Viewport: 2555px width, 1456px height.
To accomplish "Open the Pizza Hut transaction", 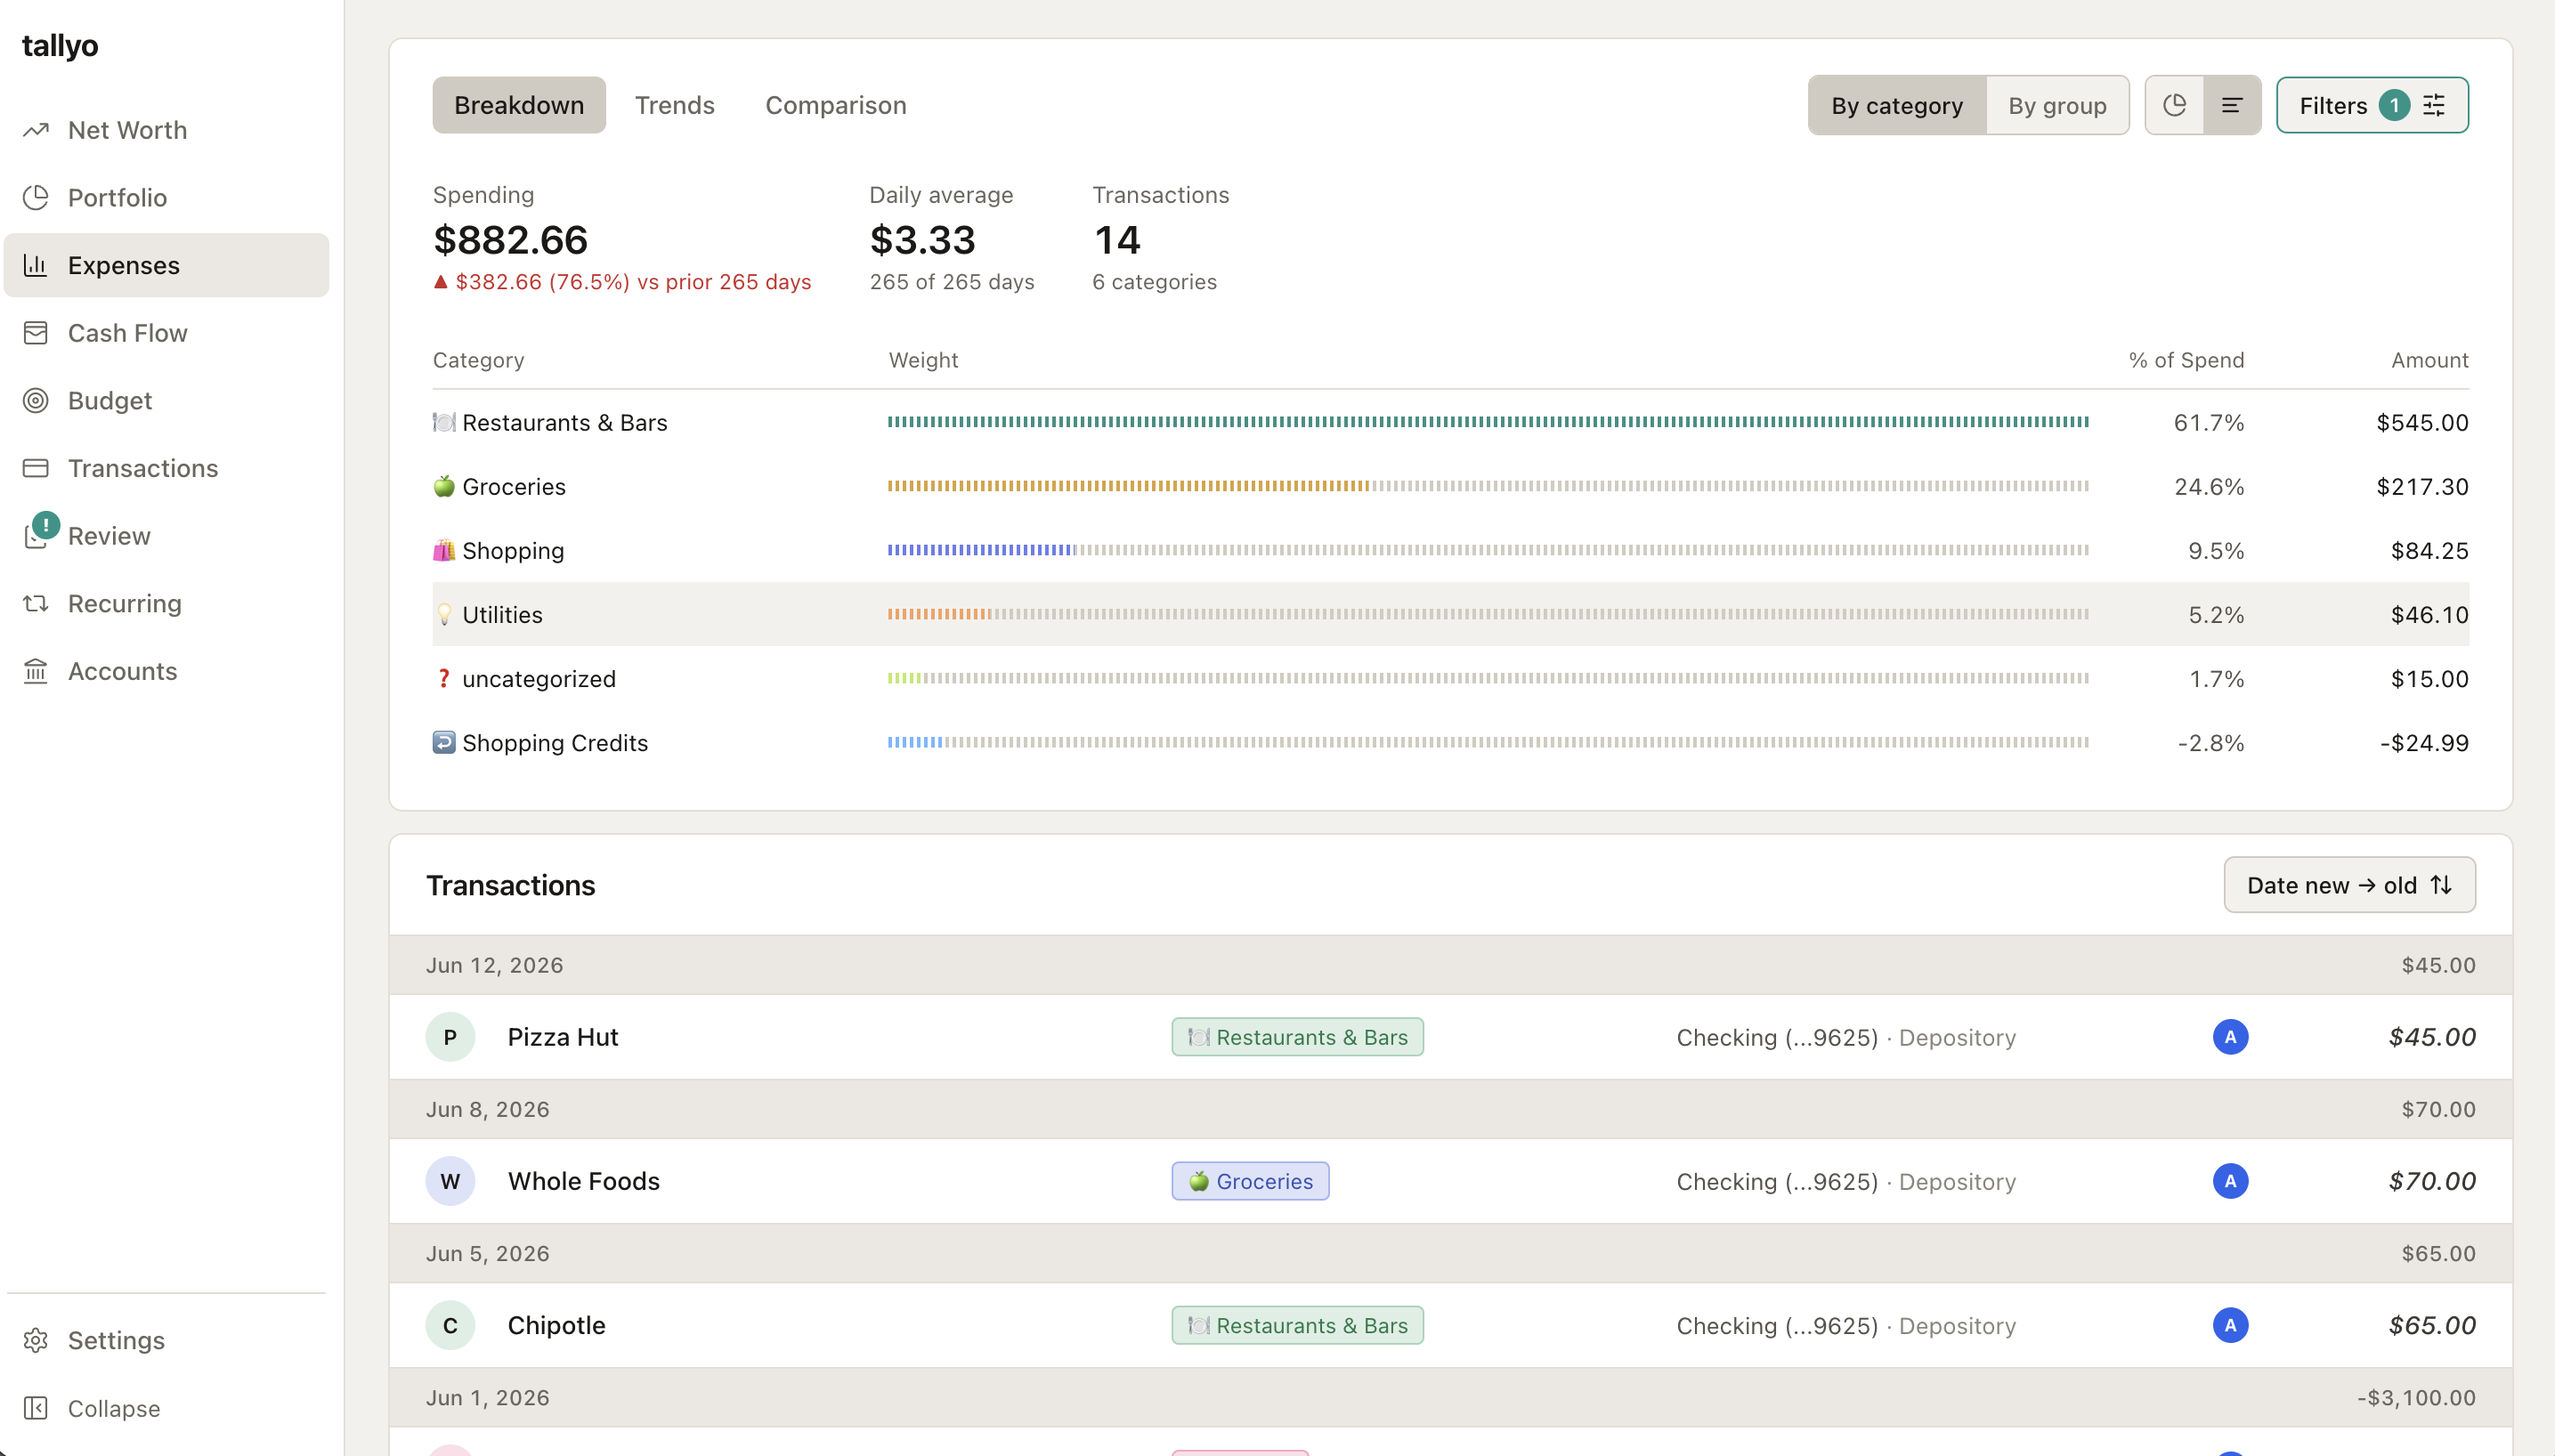I will (1450, 1037).
